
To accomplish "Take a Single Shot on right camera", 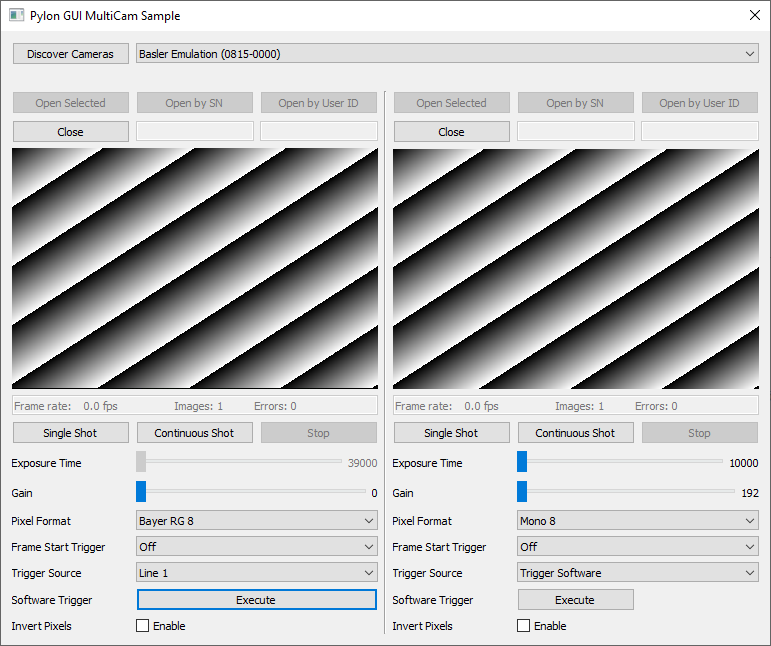I will [451, 433].
